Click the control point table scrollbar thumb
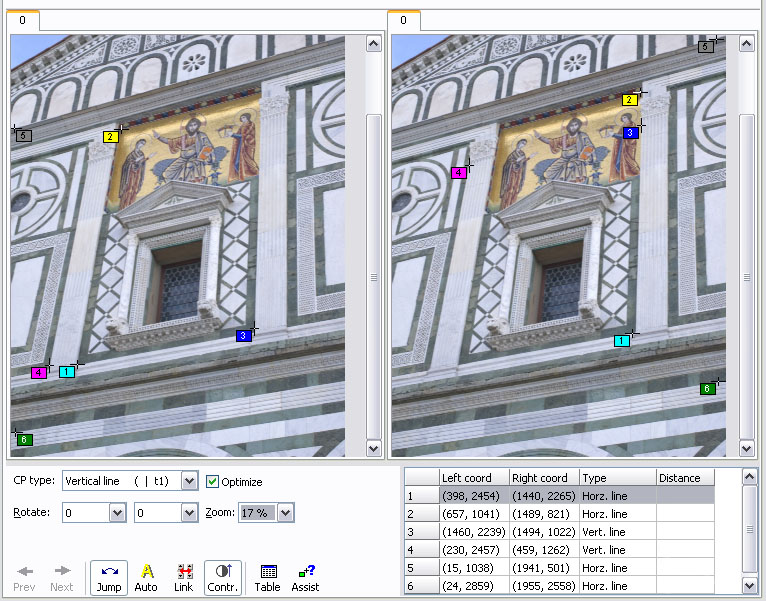 tap(749, 529)
